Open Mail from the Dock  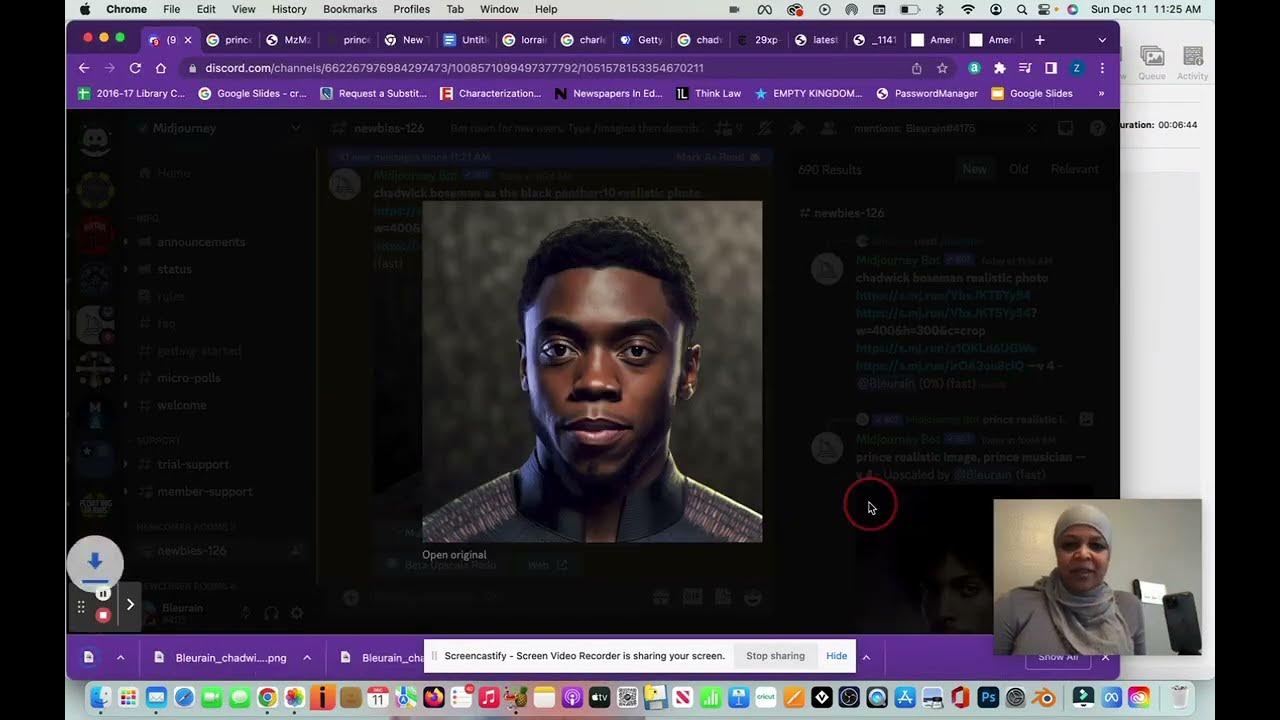pyautogui.click(x=156, y=697)
